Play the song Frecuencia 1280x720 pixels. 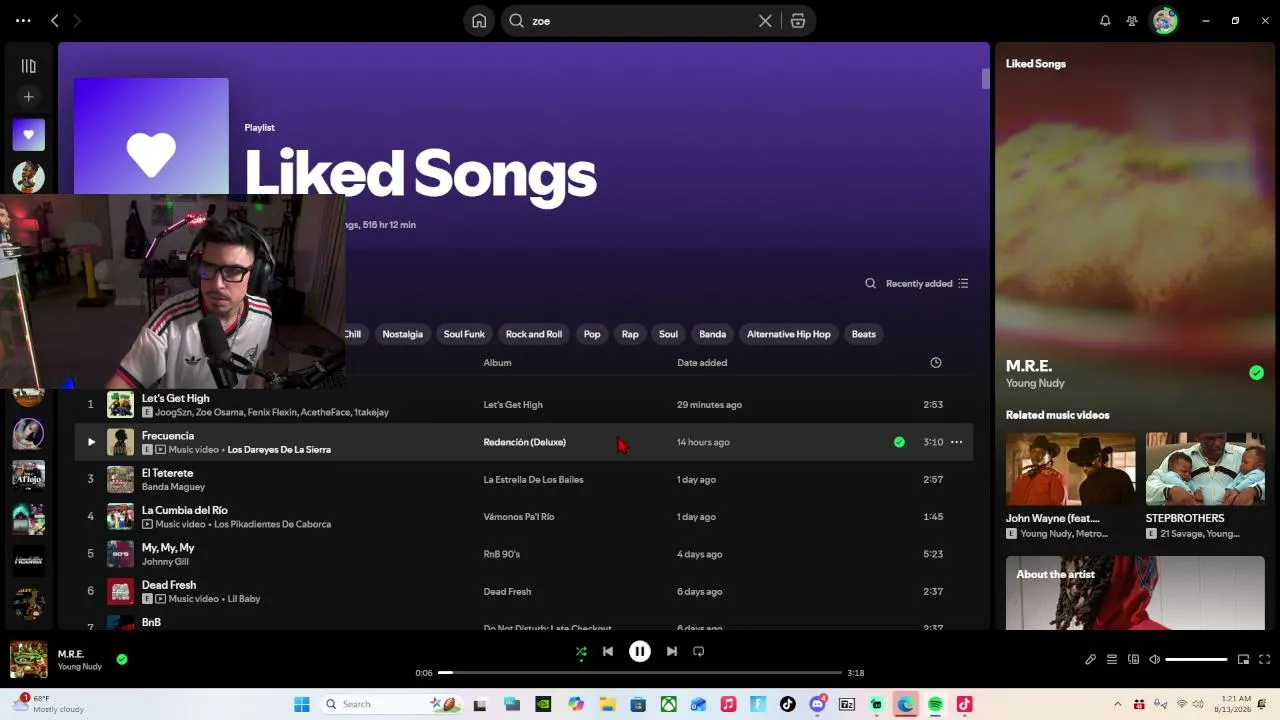pyautogui.click(x=91, y=442)
